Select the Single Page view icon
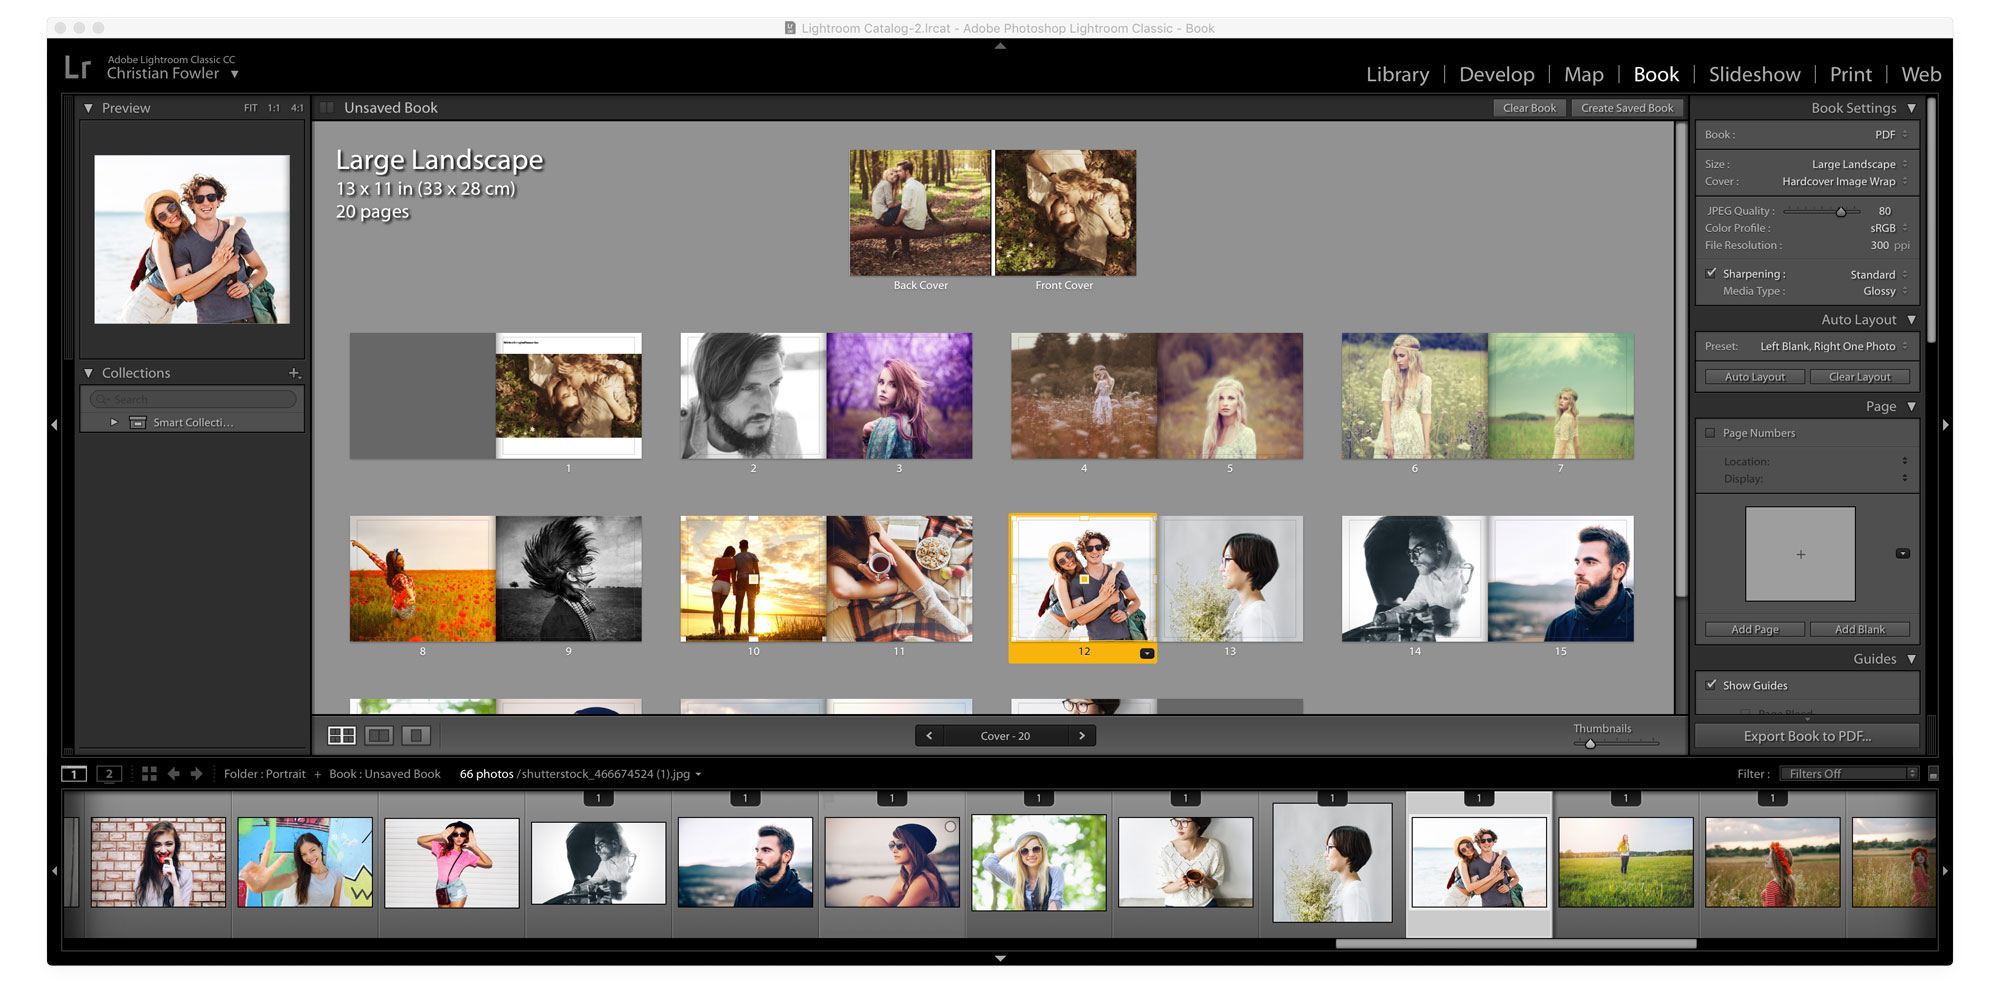Viewport: 2000px width, 1000px height. pos(416,734)
